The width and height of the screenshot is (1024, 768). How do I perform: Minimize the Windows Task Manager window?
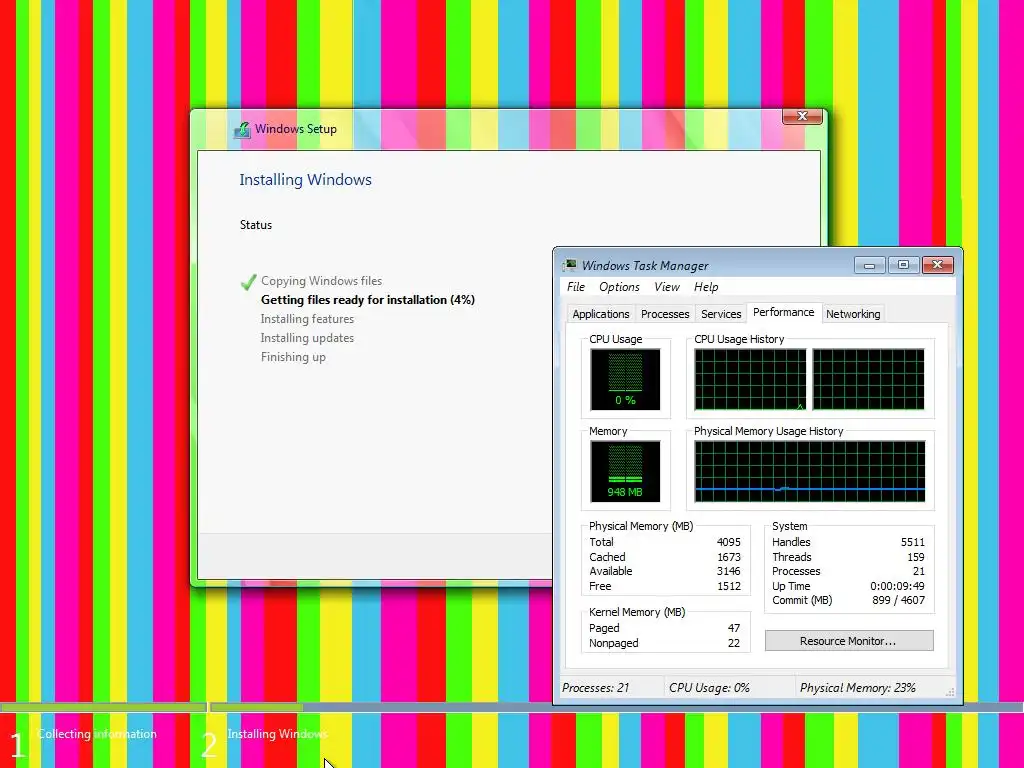coord(869,265)
